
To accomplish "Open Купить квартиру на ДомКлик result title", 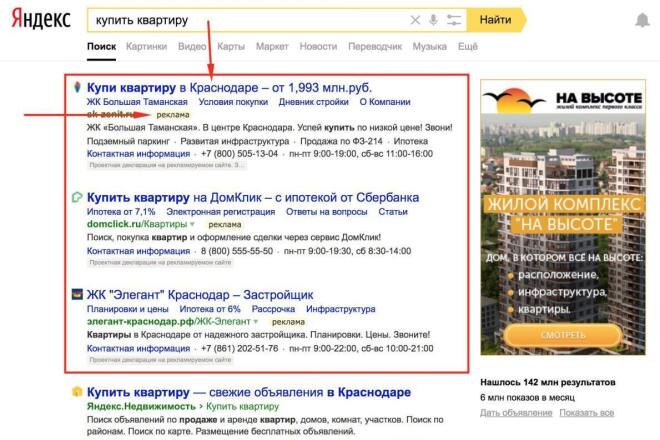I will coord(253,197).
